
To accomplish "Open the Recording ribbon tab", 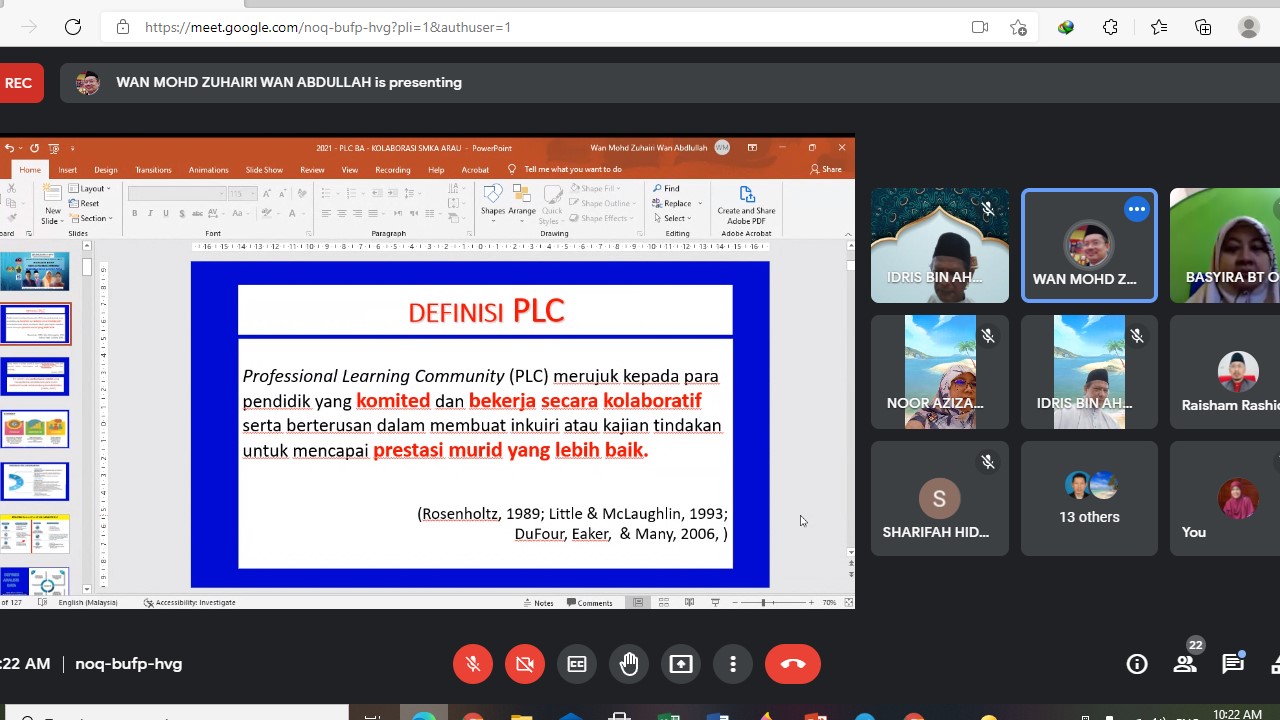I will pos(393,170).
